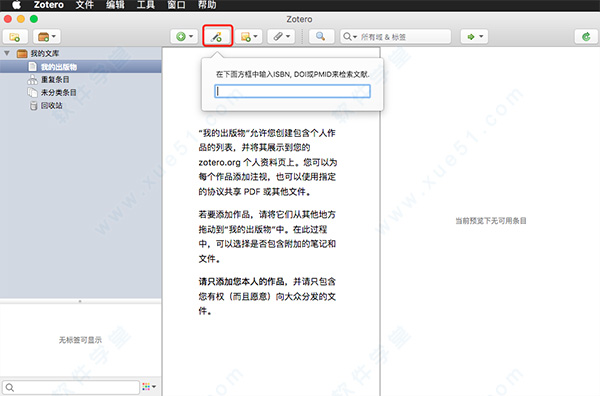Open the search mode dropdown arrow
This screenshot has width=600, height=396.
(x=355, y=37)
